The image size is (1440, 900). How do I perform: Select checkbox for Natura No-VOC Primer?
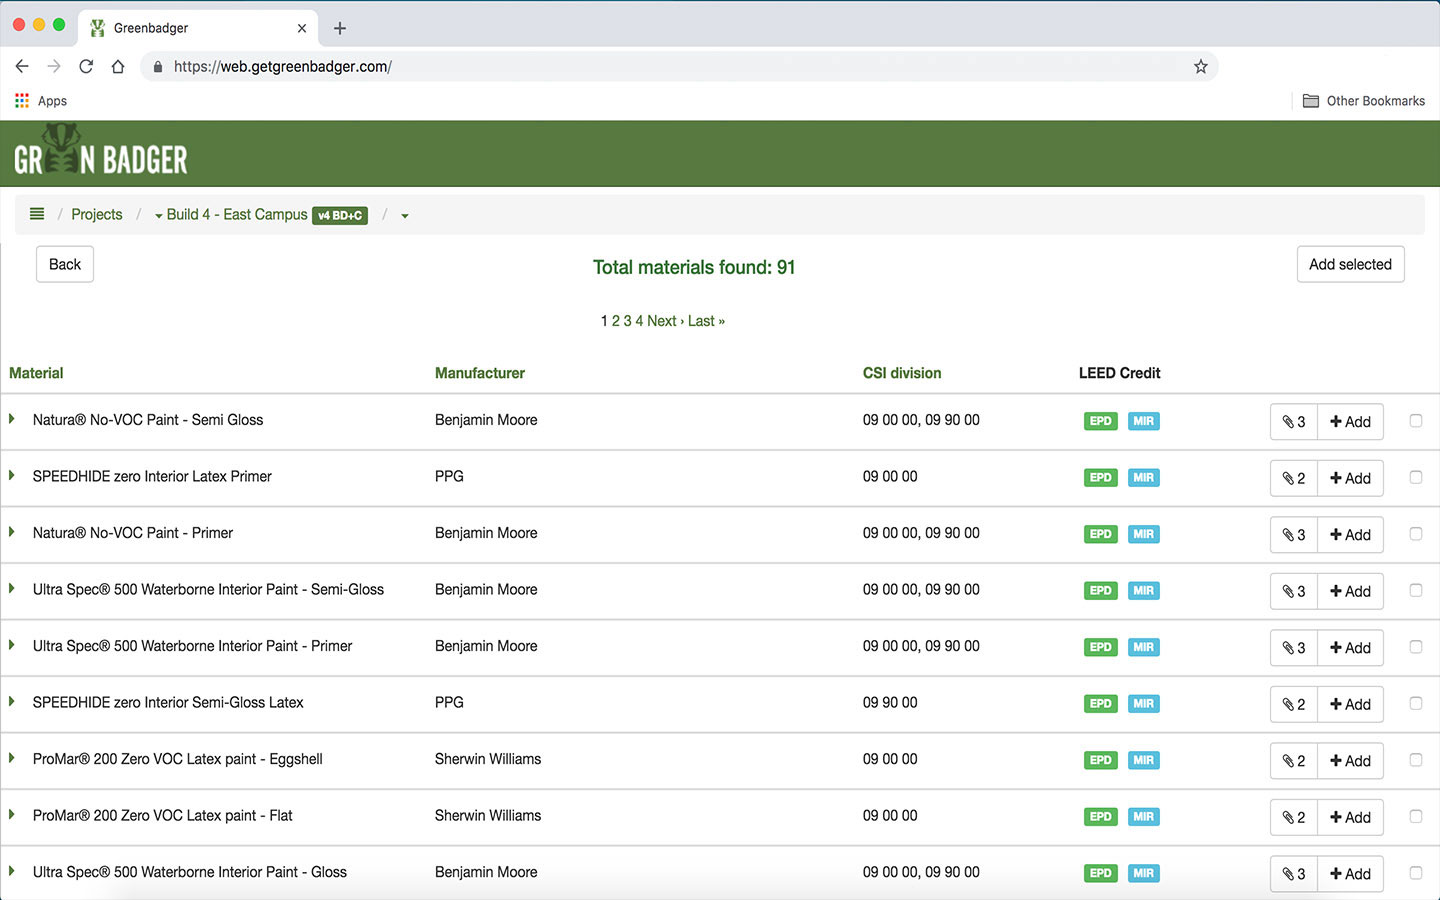pos(1416,534)
